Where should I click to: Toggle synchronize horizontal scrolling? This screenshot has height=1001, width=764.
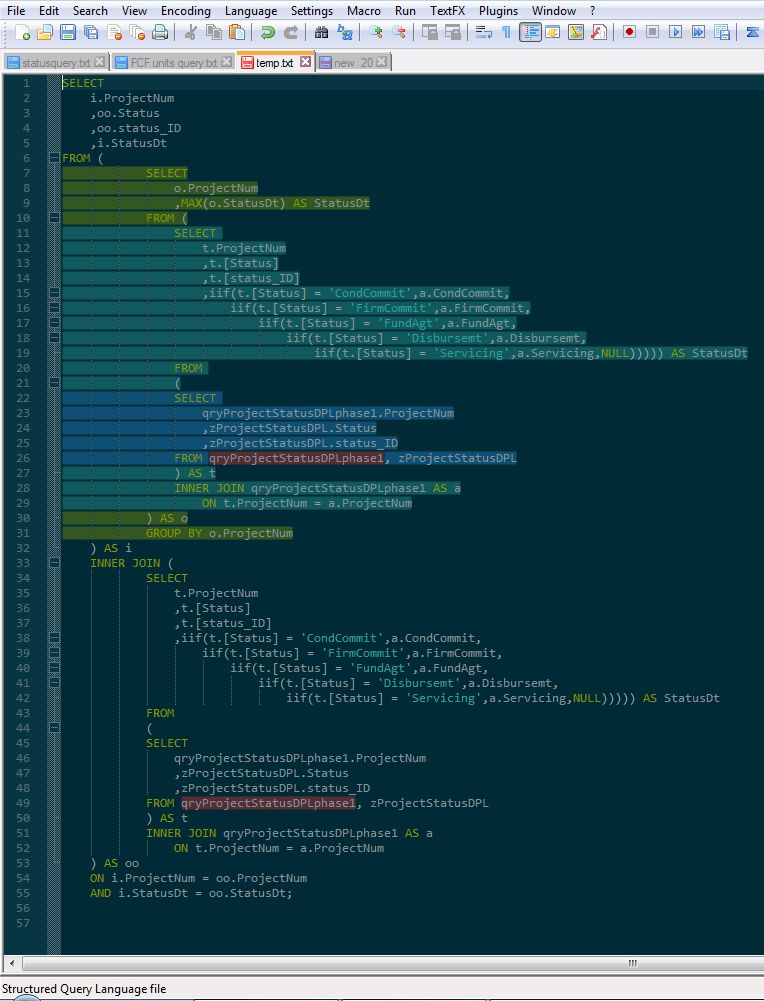pos(453,32)
